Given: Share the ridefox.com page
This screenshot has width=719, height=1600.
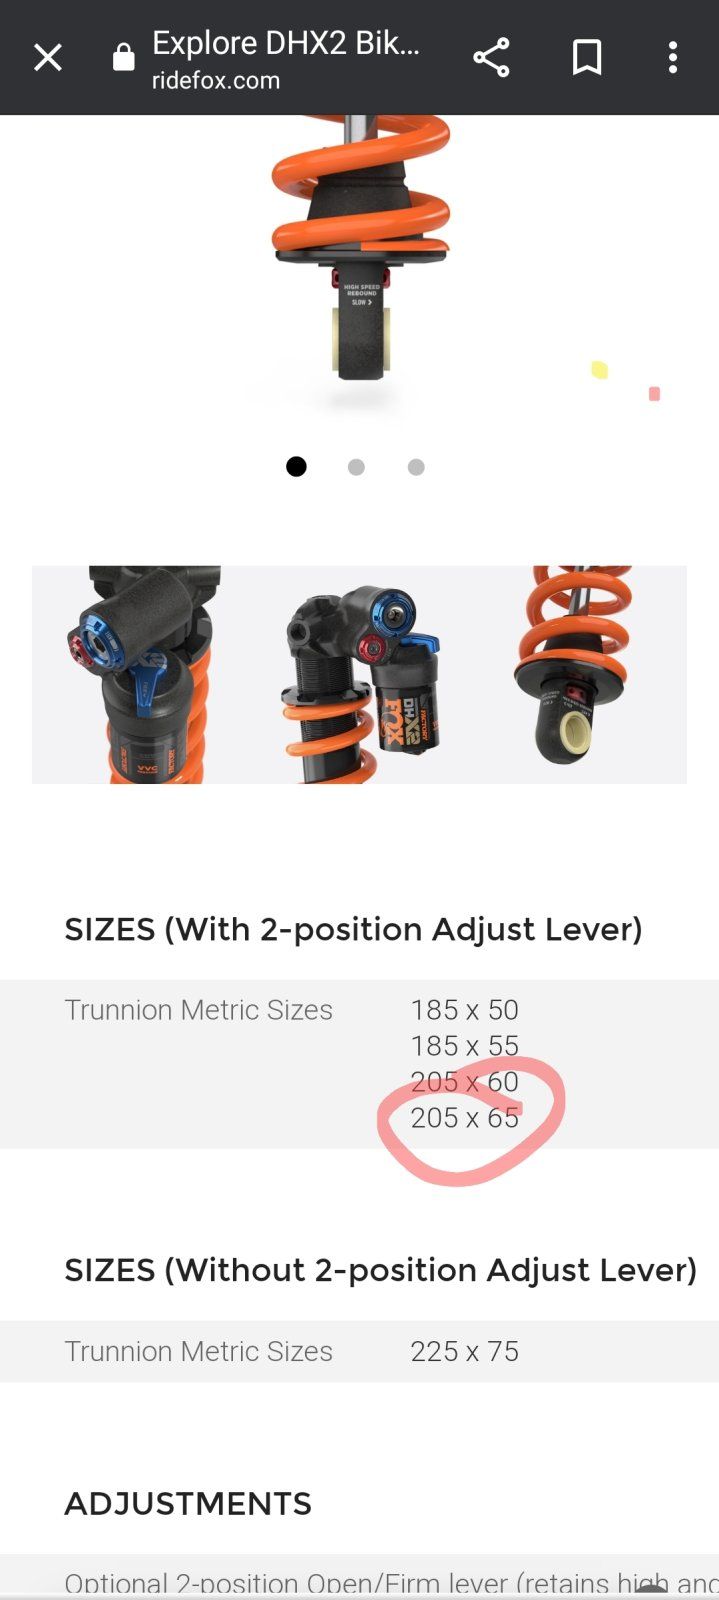Looking at the screenshot, I should (x=491, y=58).
